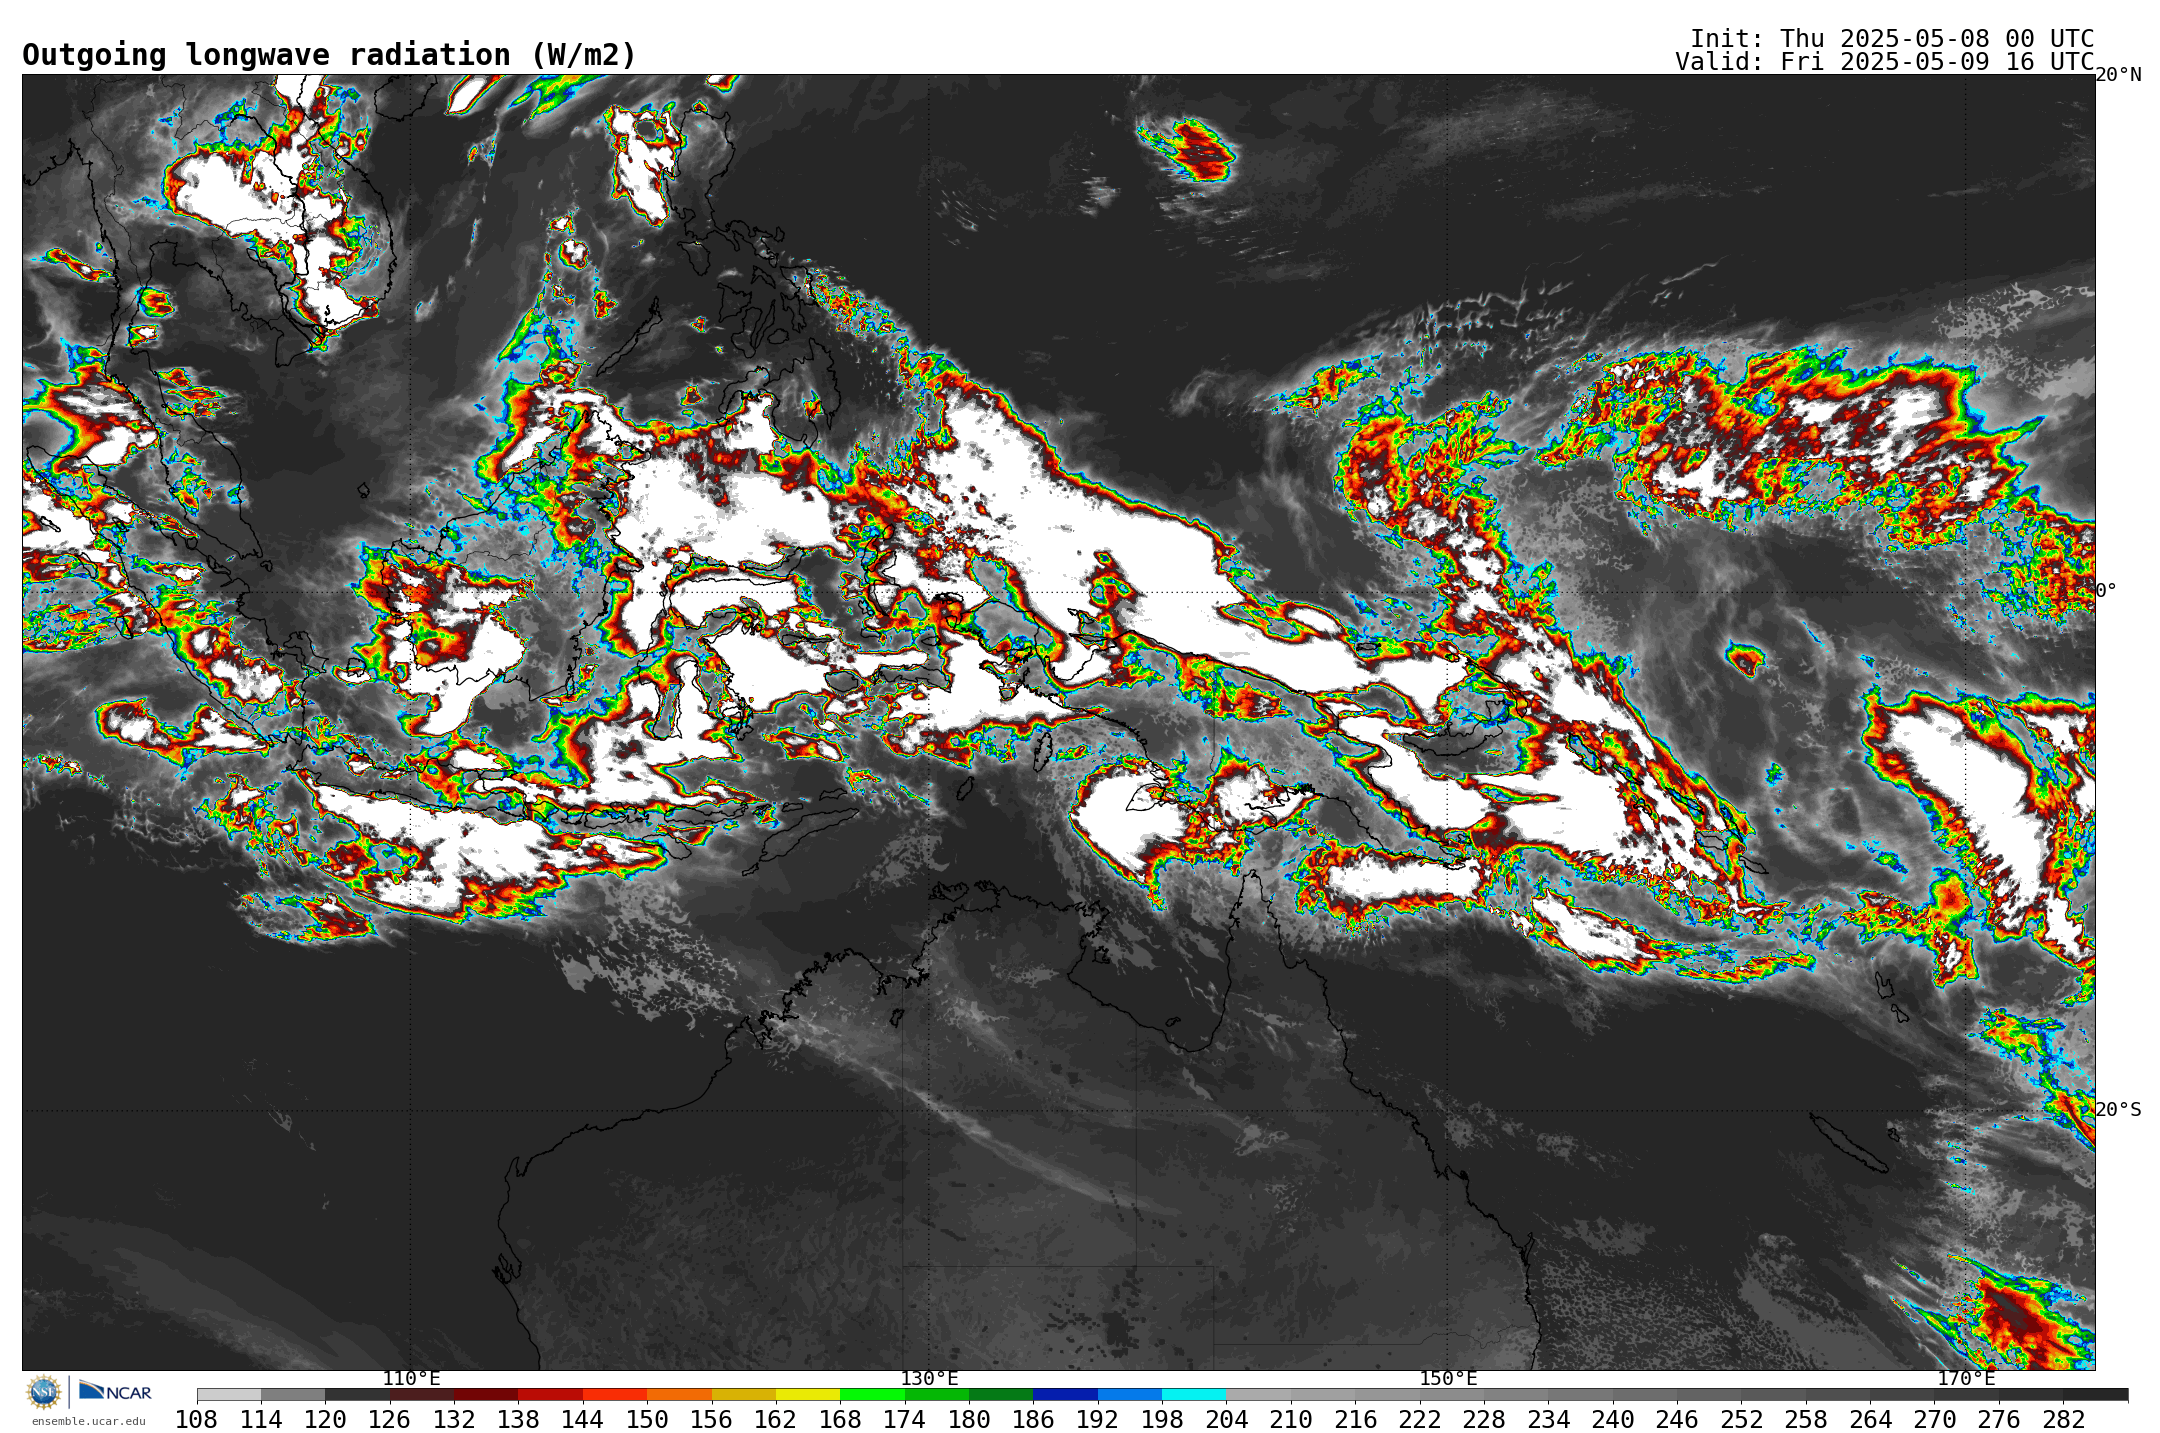
Task: Click the orange colorbar swatch at 150
Action: point(679,1394)
